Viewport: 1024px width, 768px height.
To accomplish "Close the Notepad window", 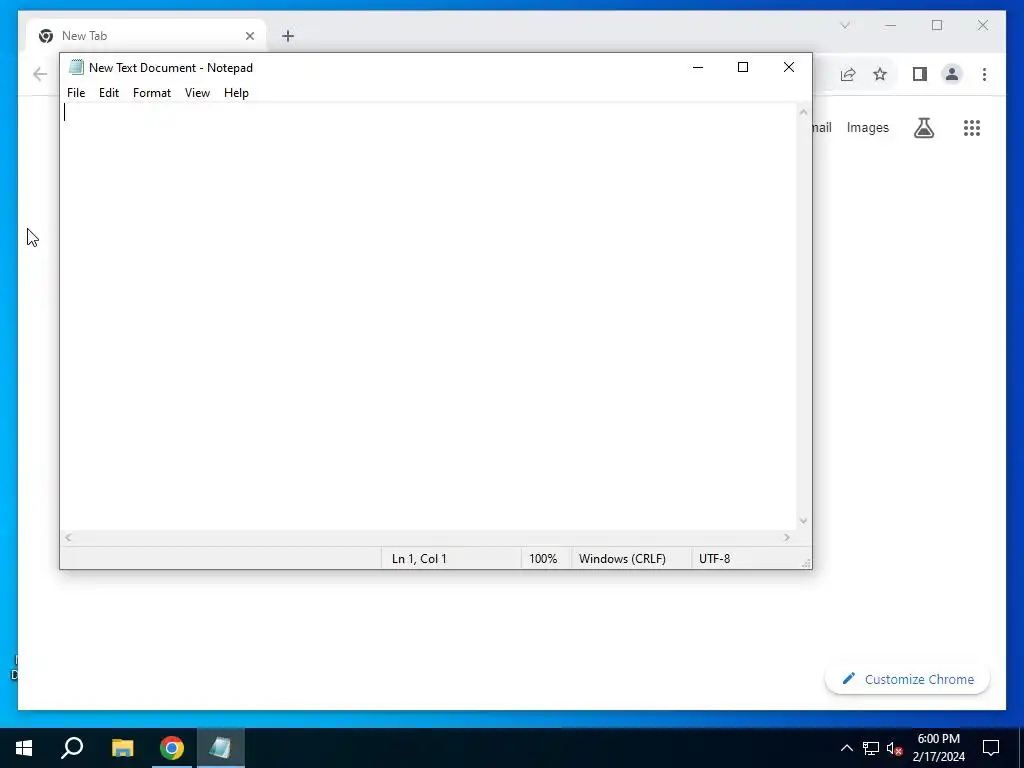I will pos(788,67).
